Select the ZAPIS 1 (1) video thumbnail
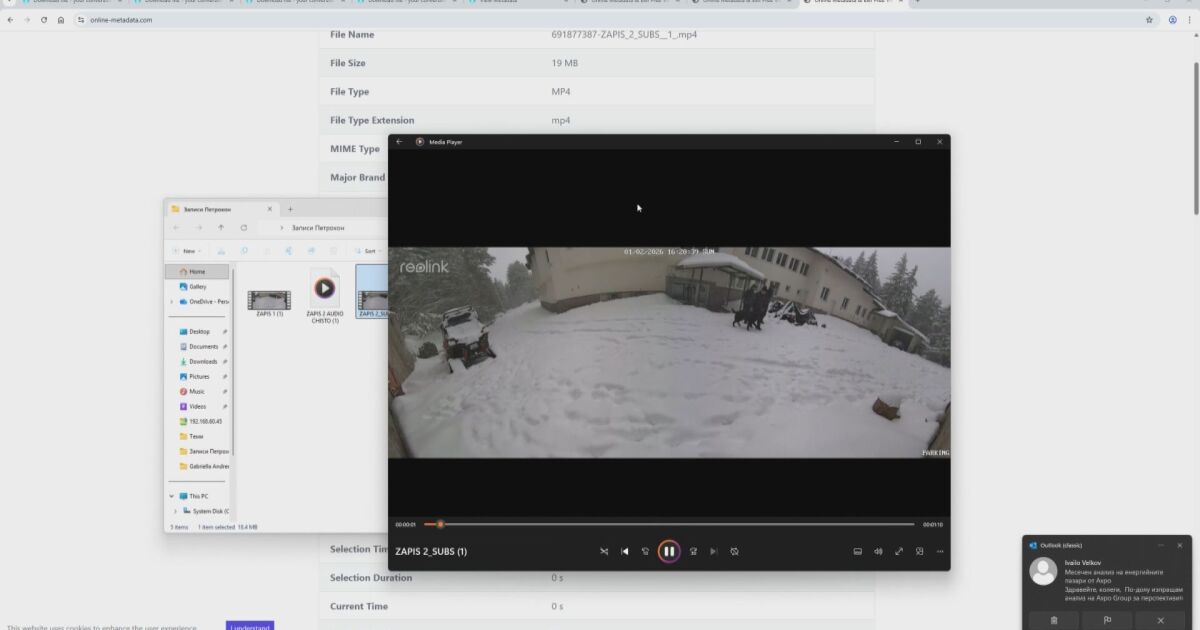This screenshot has height=630, width=1200. coord(269,300)
